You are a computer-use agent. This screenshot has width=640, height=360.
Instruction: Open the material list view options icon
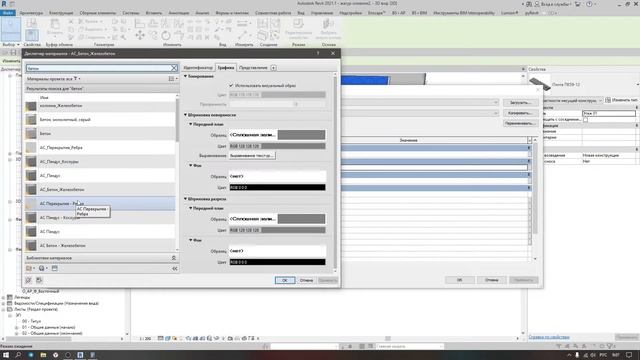click(173, 79)
